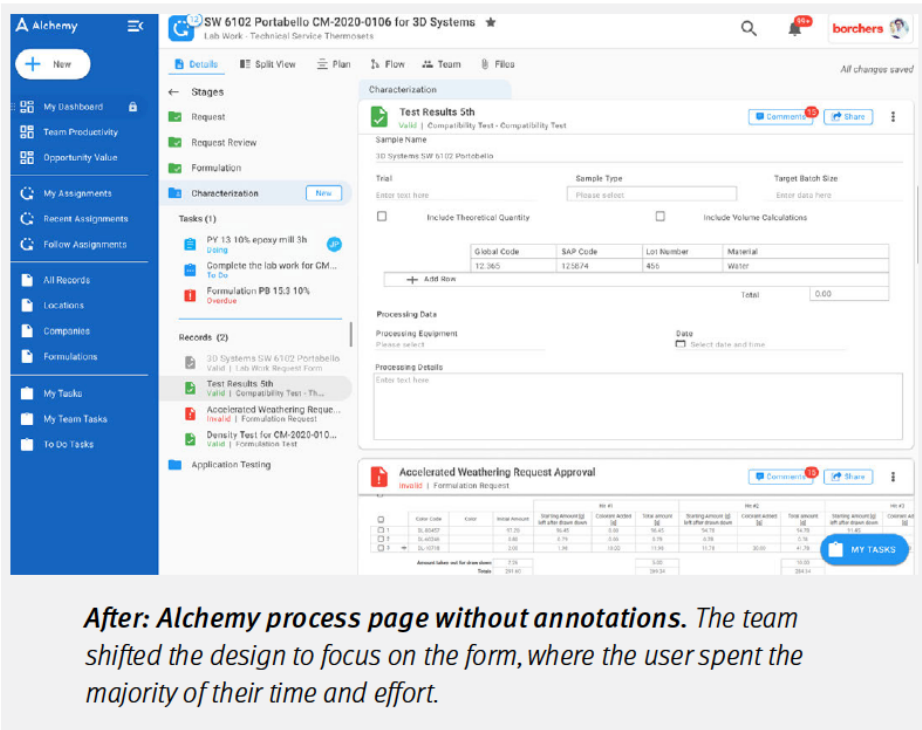
Task: Click into the Processing Details text area
Action: click(637, 405)
